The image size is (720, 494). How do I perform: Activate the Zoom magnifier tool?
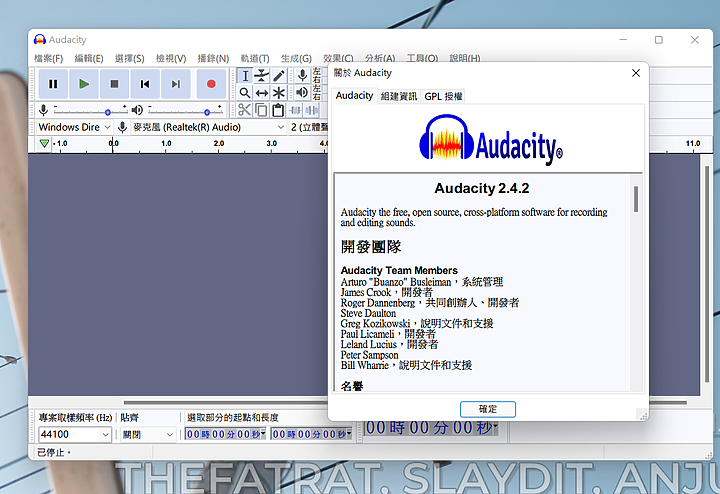tap(245, 93)
